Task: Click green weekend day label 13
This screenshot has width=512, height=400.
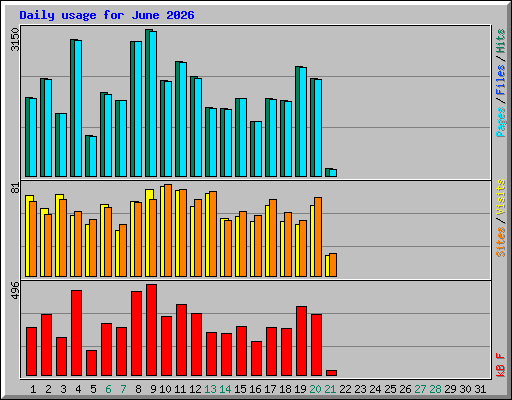Action: click(x=210, y=389)
